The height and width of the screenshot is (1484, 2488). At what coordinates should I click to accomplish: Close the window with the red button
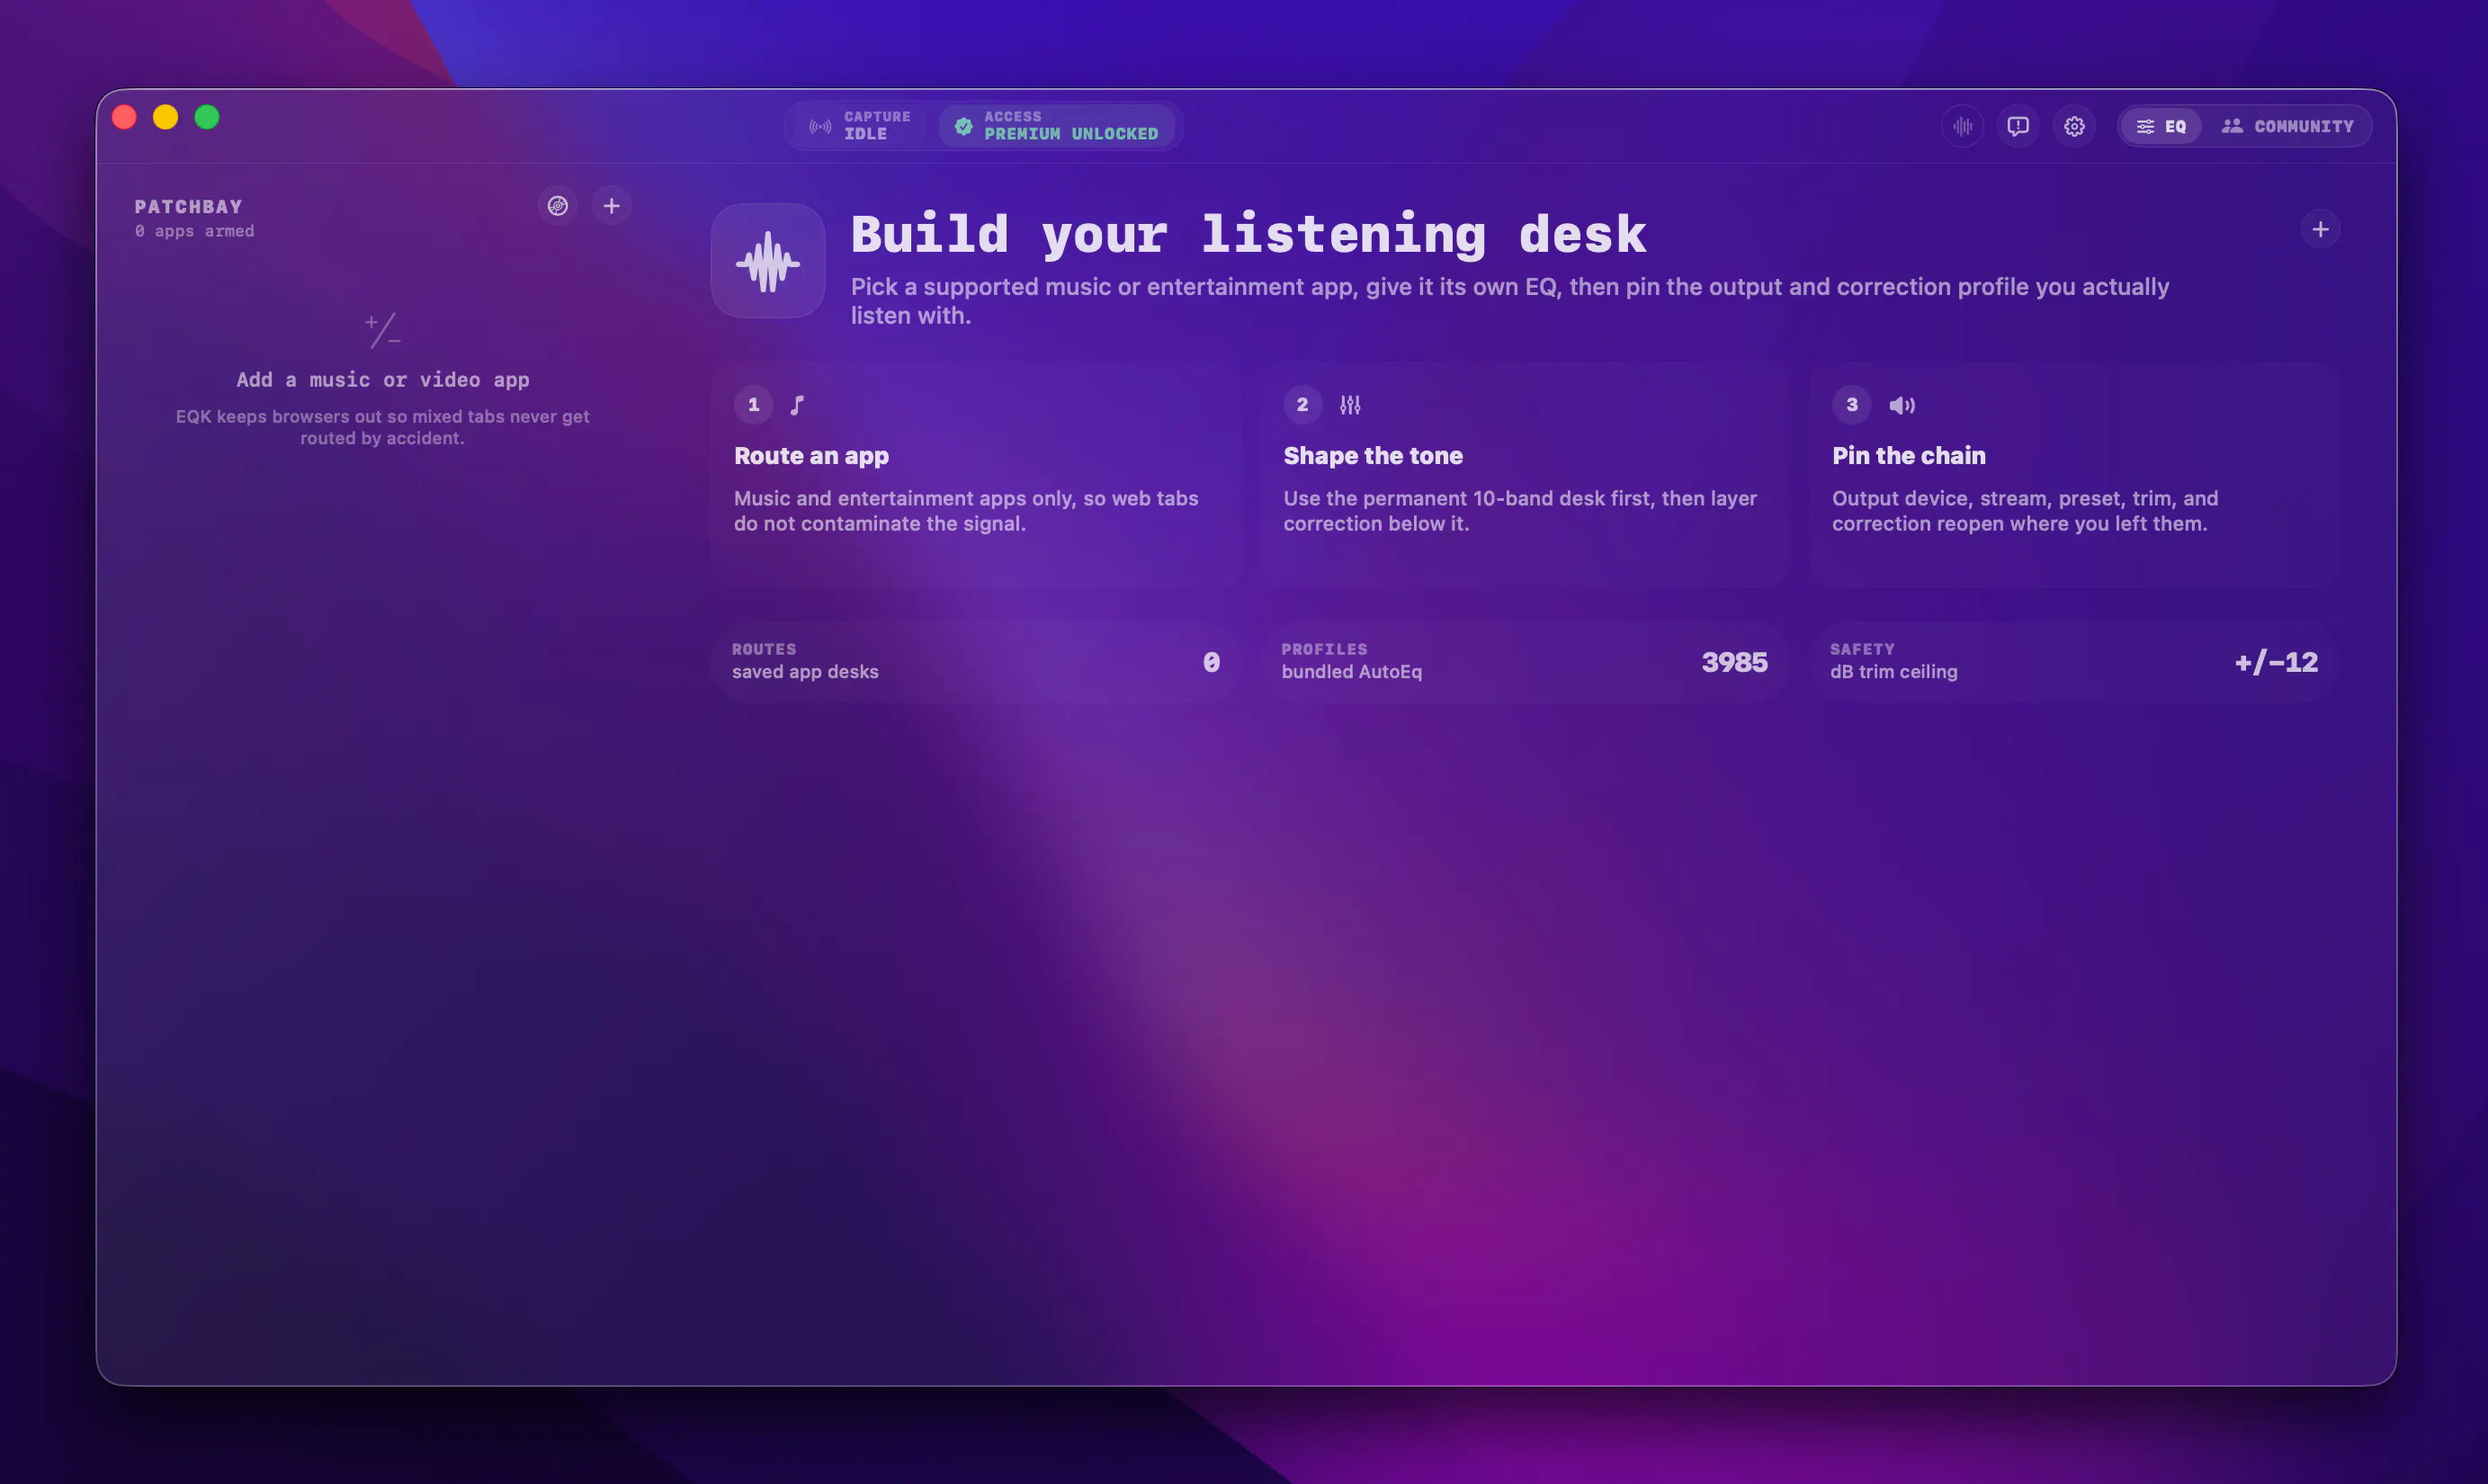(x=124, y=117)
